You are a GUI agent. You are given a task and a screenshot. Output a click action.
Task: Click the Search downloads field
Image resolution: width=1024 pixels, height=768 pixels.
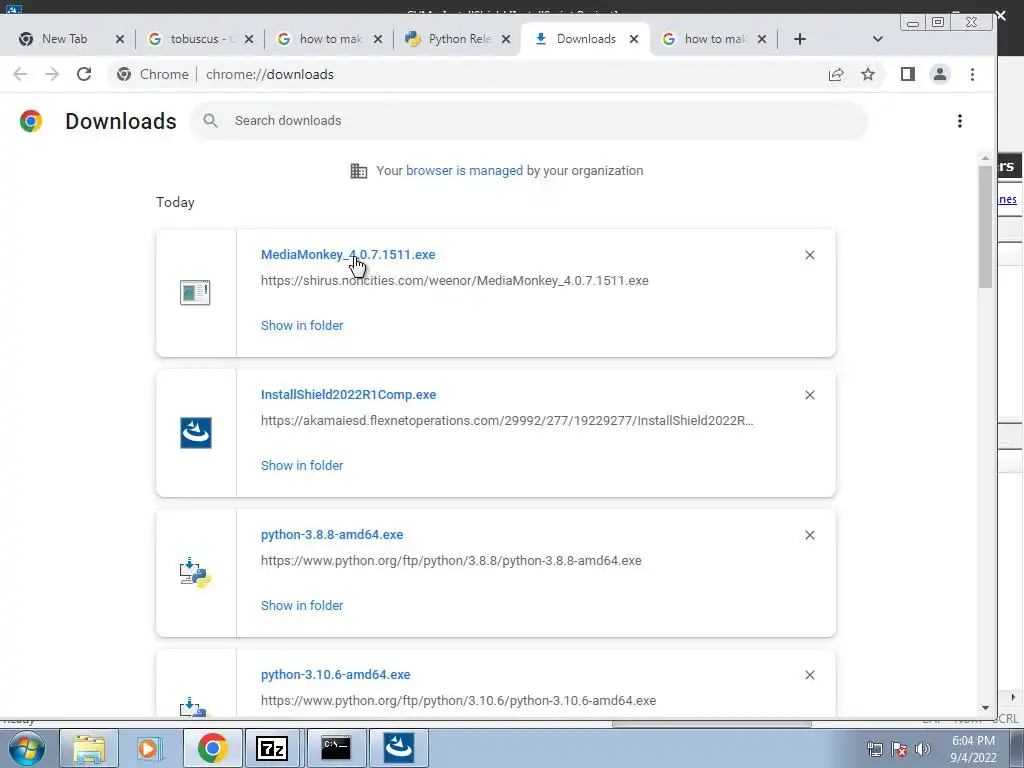[529, 121]
